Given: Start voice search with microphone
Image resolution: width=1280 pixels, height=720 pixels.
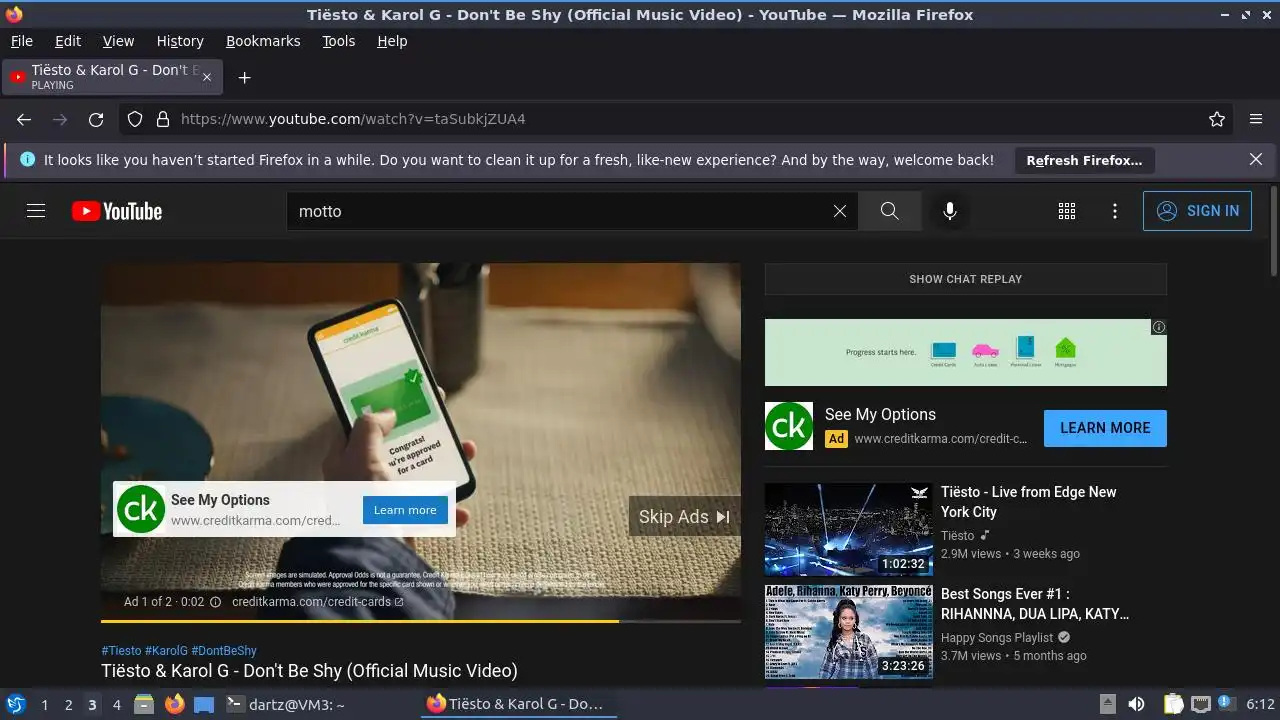Looking at the screenshot, I should click(x=950, y=211).
